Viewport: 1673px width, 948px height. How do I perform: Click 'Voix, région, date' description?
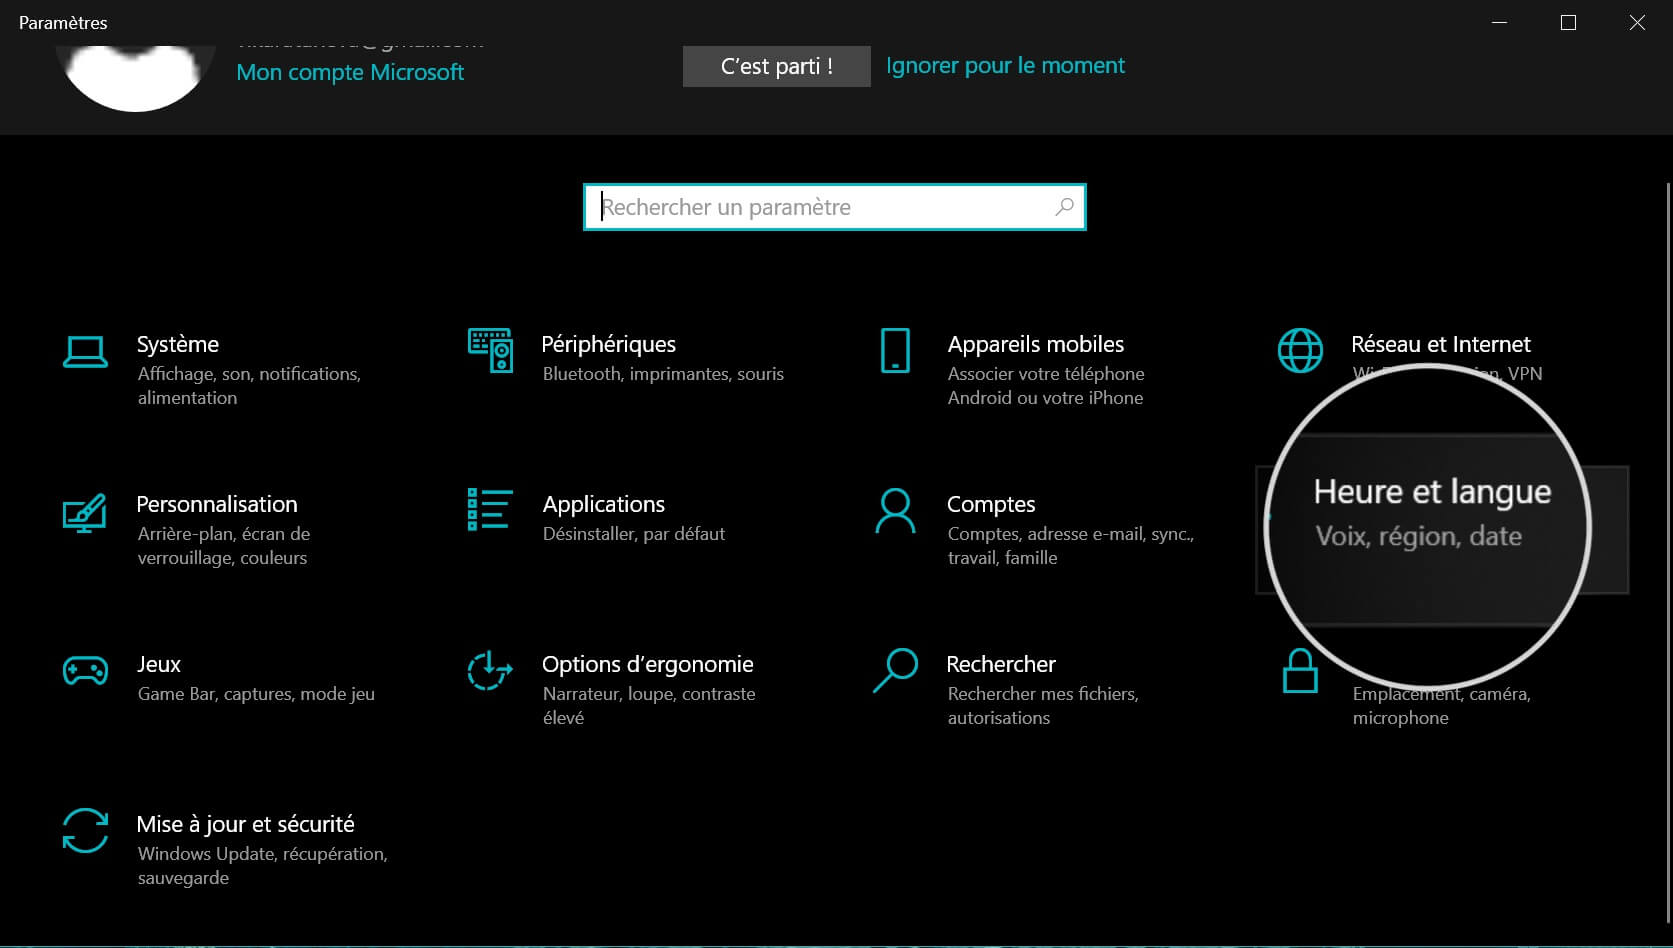[x=1418, y=536]
